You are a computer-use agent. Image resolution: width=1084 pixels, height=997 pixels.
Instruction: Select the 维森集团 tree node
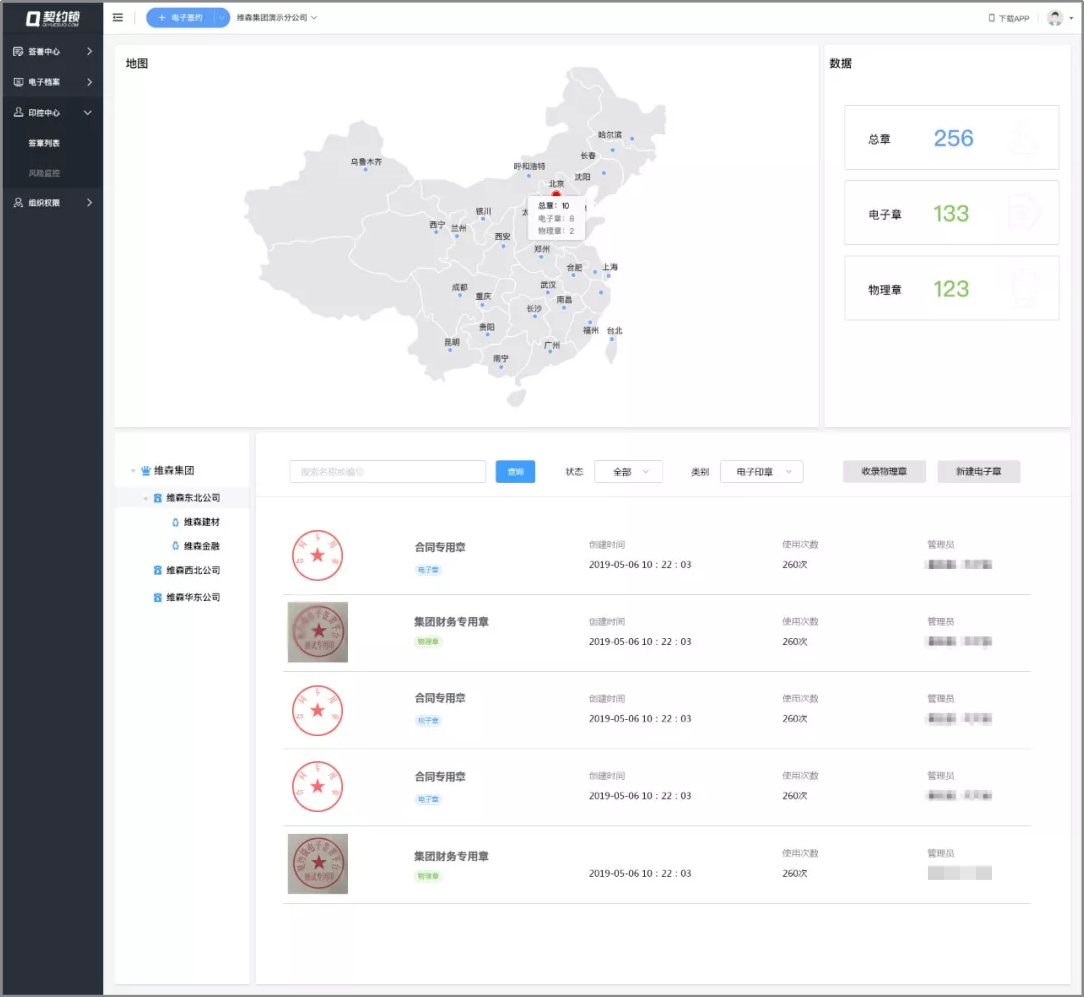(x=174, y=471)
